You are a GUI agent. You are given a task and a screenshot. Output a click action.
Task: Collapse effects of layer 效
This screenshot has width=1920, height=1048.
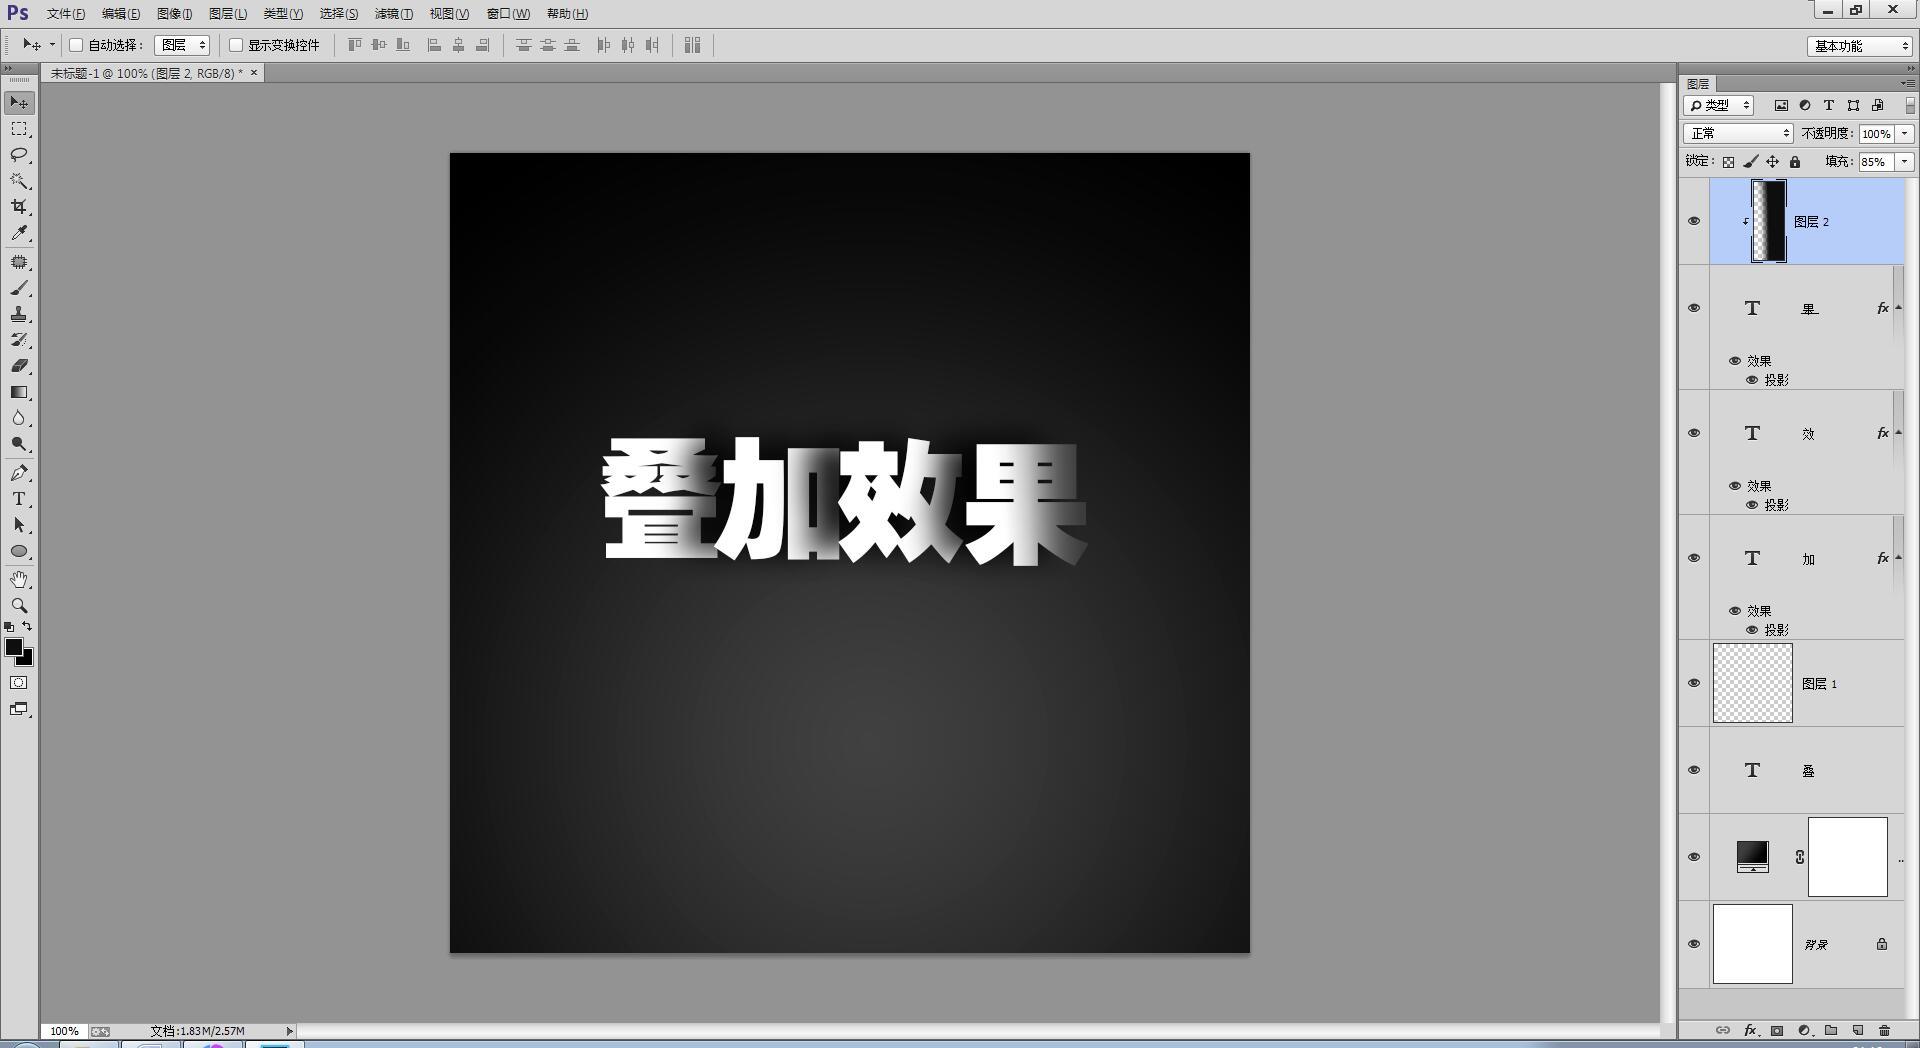pyautogui.click(x=1899, y=433)
